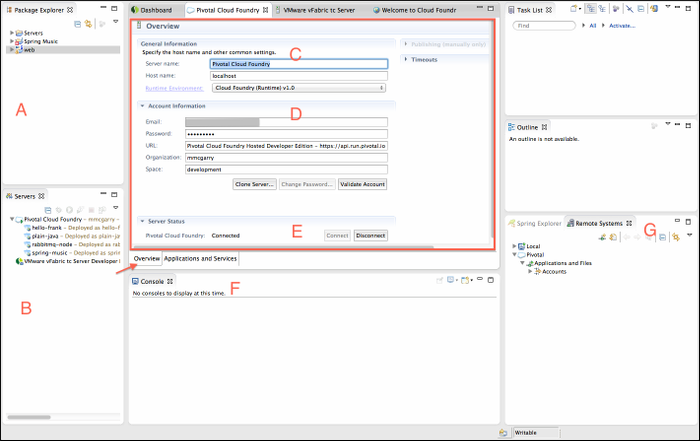Select VMware vFabric tc Server Developer entry

click(x=68, y=261)
